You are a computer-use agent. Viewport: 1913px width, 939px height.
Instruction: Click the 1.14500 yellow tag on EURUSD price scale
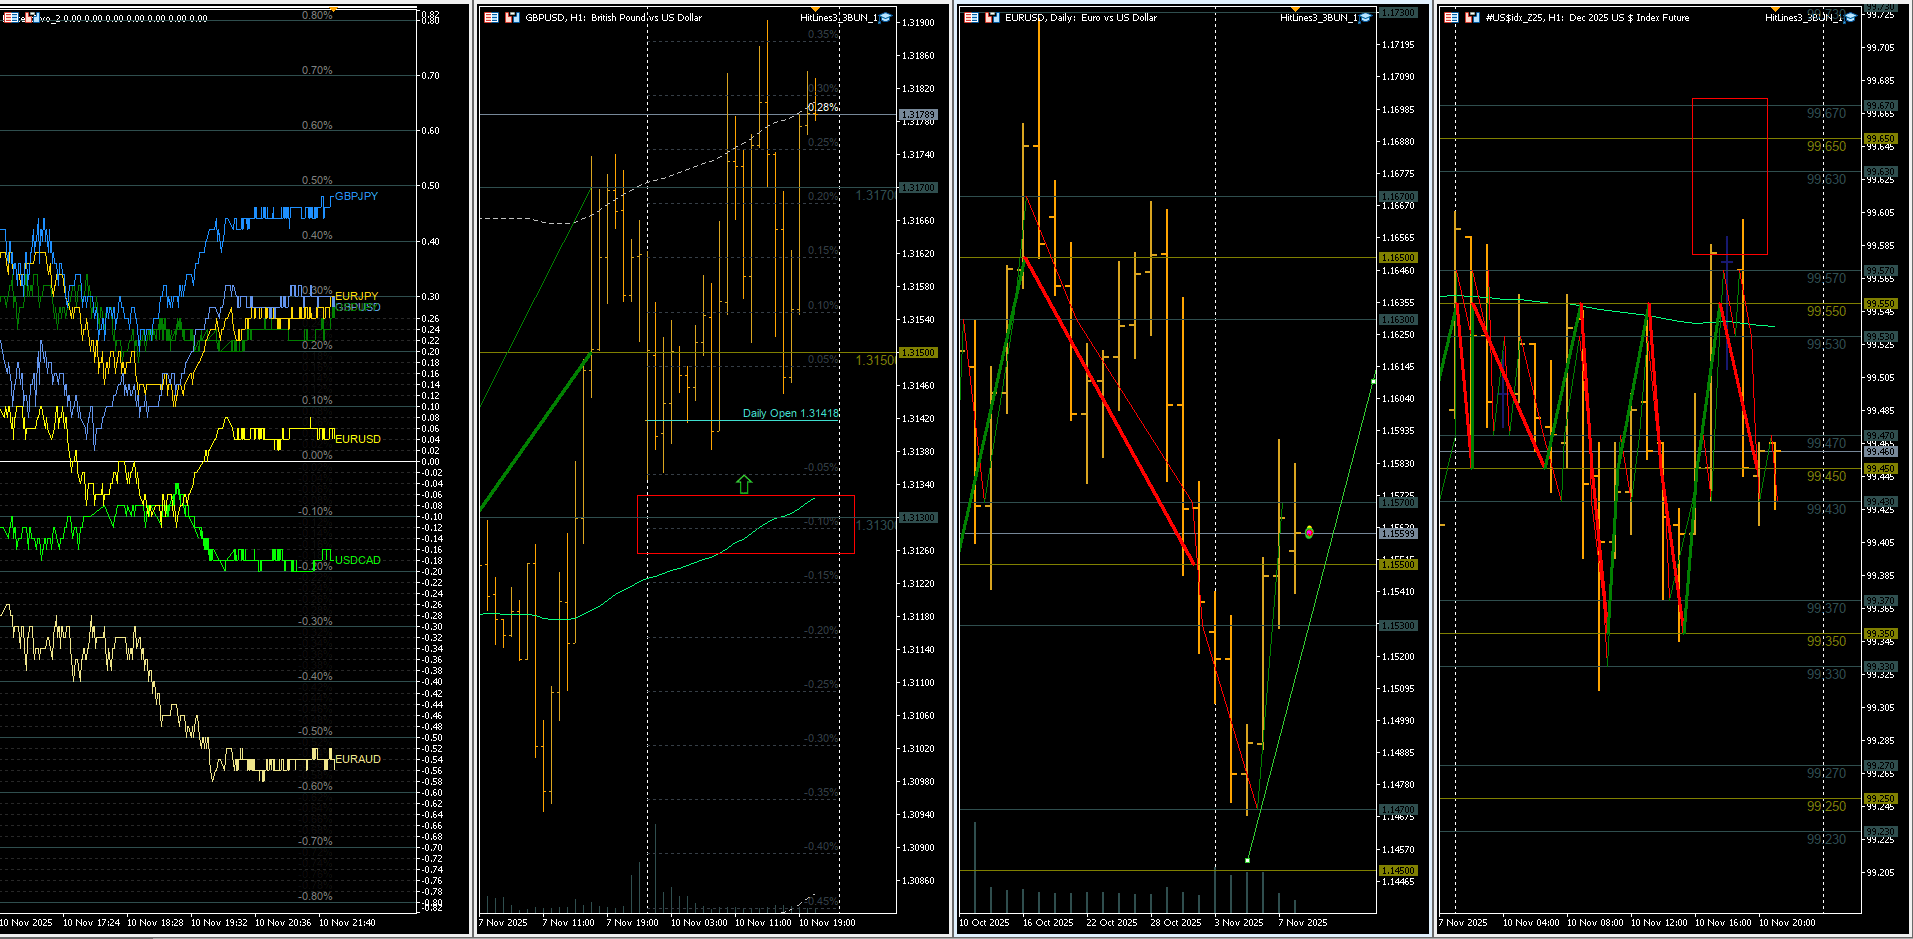pyautogui.click(x=1398, y=871)
